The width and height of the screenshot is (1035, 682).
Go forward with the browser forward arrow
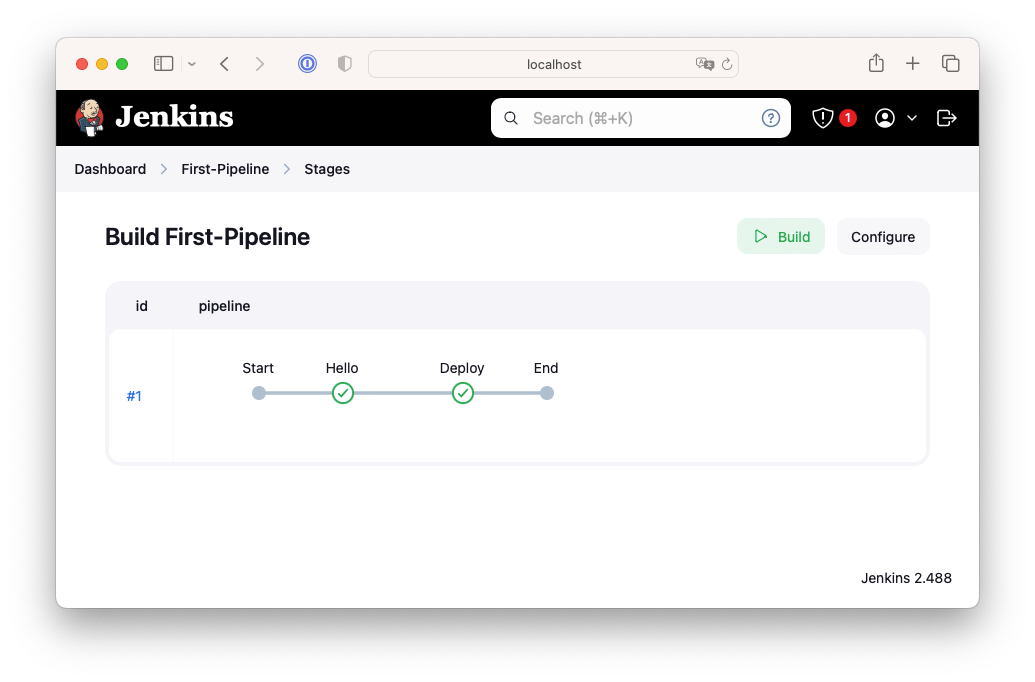tap(259, 63)
